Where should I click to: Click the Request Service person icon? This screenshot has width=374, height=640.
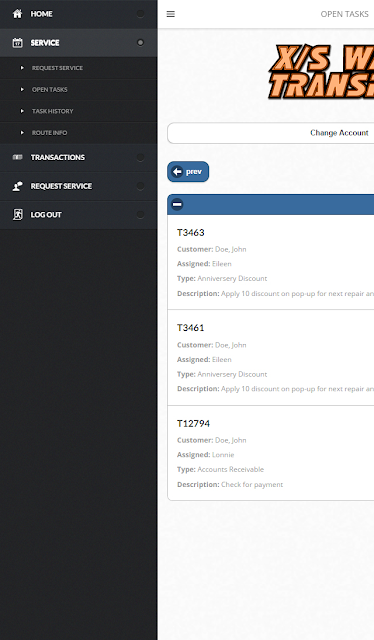[17, 186]
